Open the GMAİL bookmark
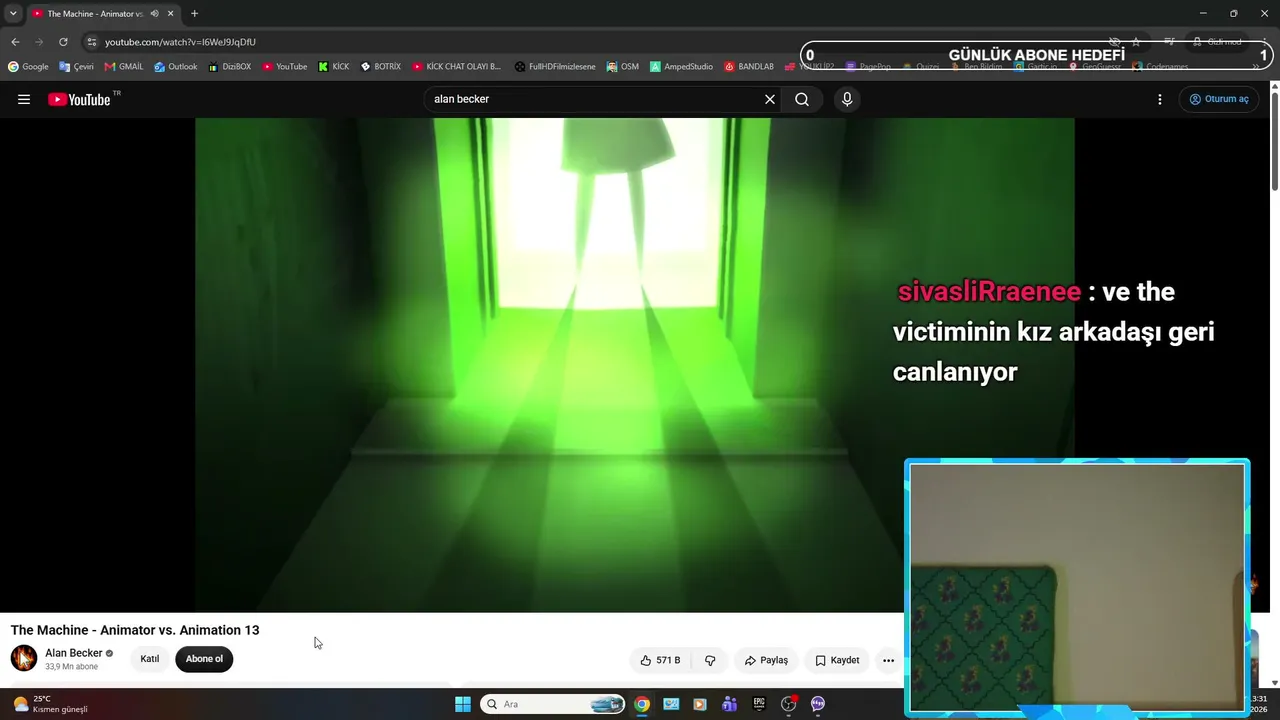1280x720 pixels. 124,67
